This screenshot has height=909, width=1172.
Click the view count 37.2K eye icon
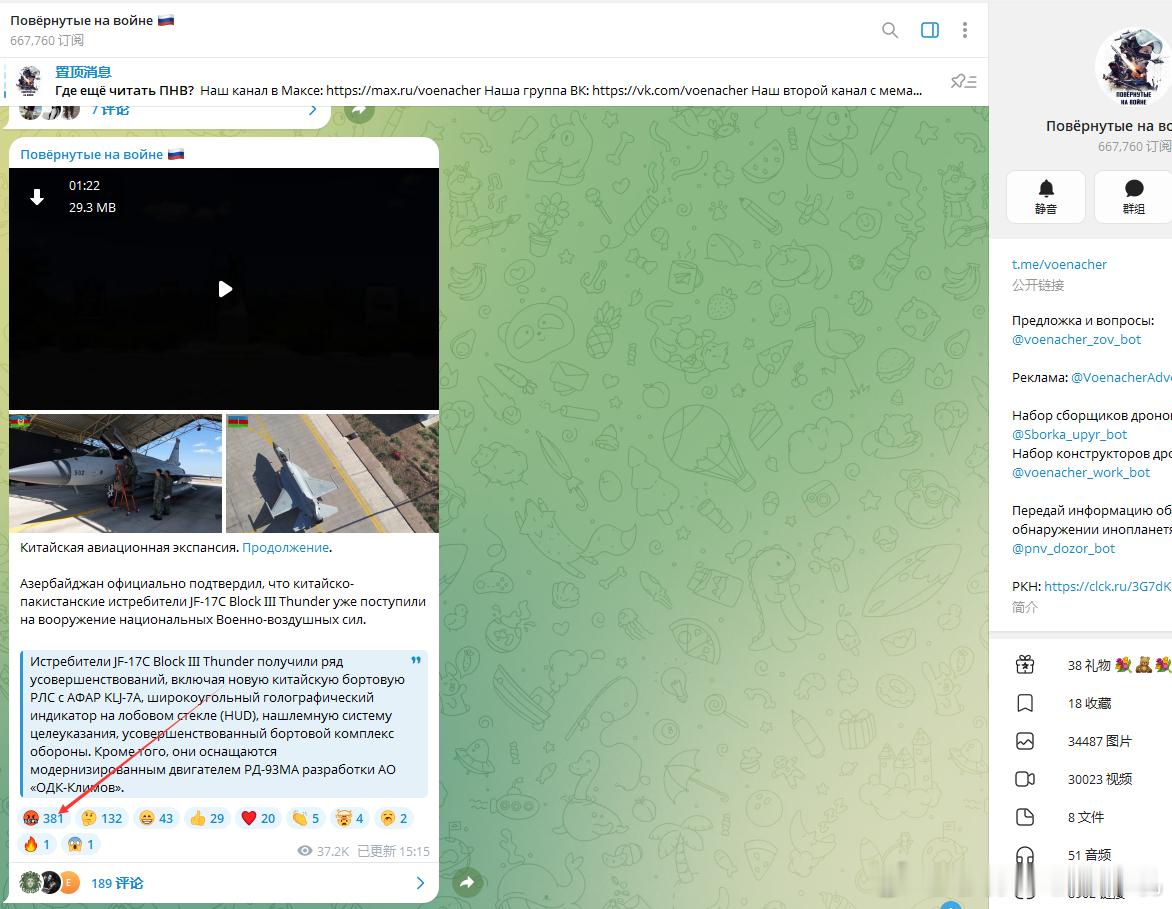pyautogui.click(x=304, y=851)
